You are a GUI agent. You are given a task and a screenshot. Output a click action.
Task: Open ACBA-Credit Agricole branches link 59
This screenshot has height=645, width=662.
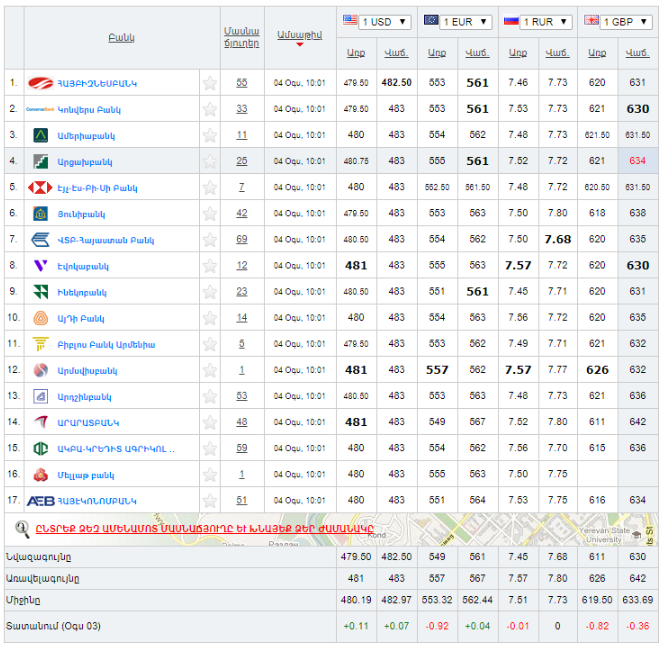[241, 448]
